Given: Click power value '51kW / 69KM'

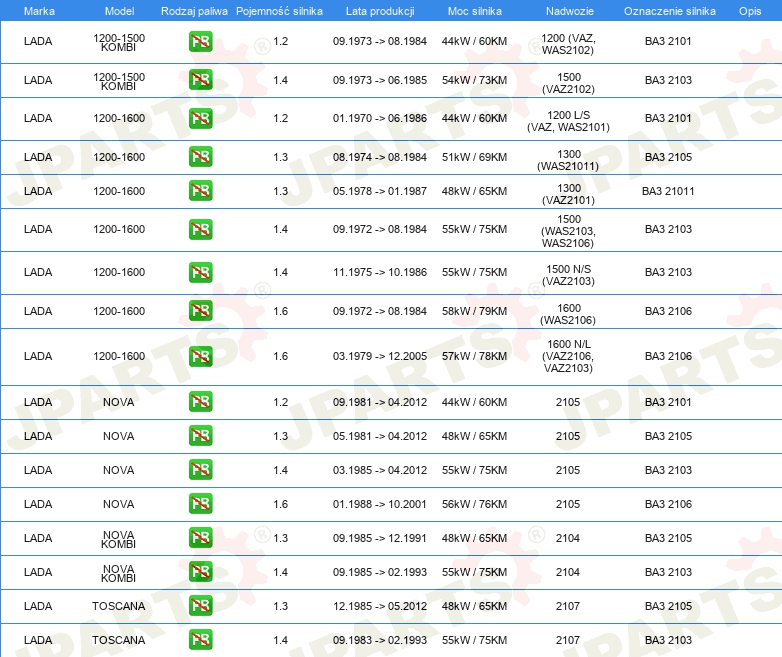Looking at the screenshot, I should [x=474, y=157].
